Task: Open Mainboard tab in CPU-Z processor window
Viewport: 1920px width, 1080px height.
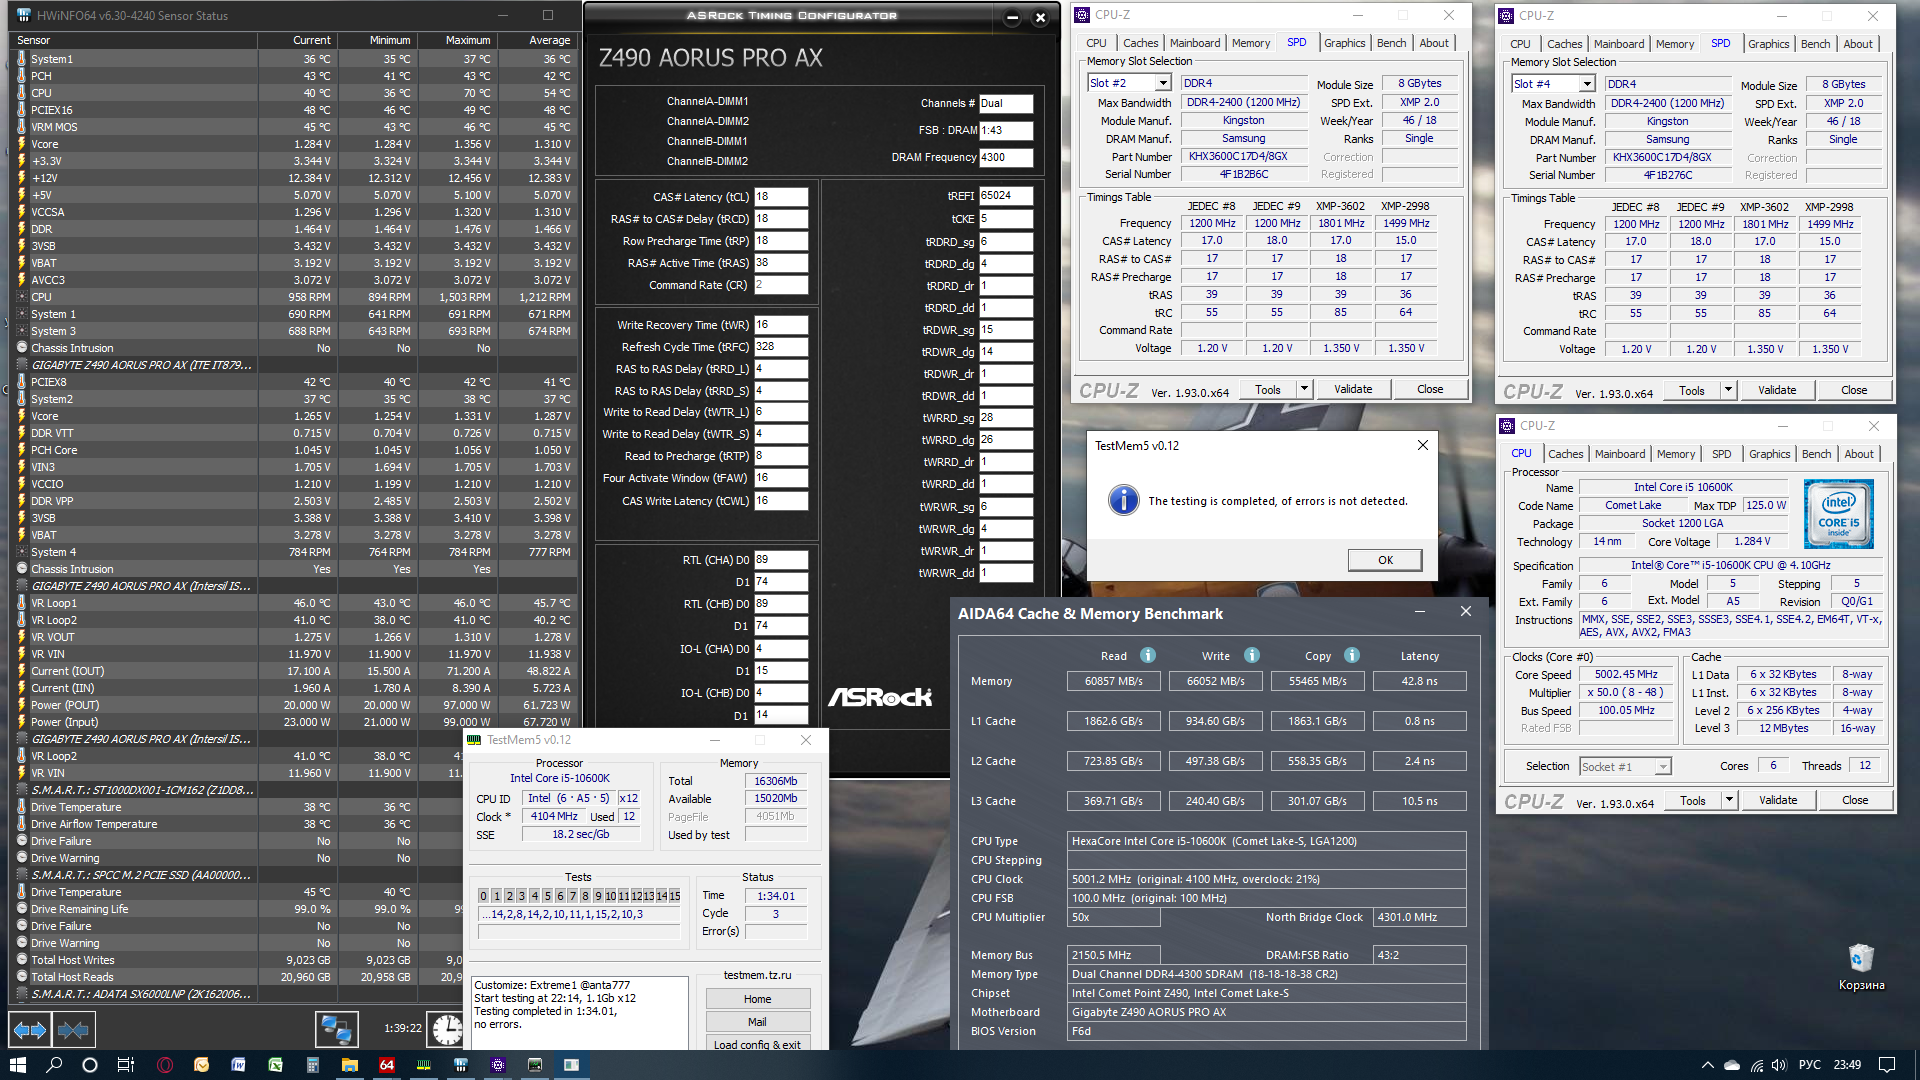Action: point(1619,454)
